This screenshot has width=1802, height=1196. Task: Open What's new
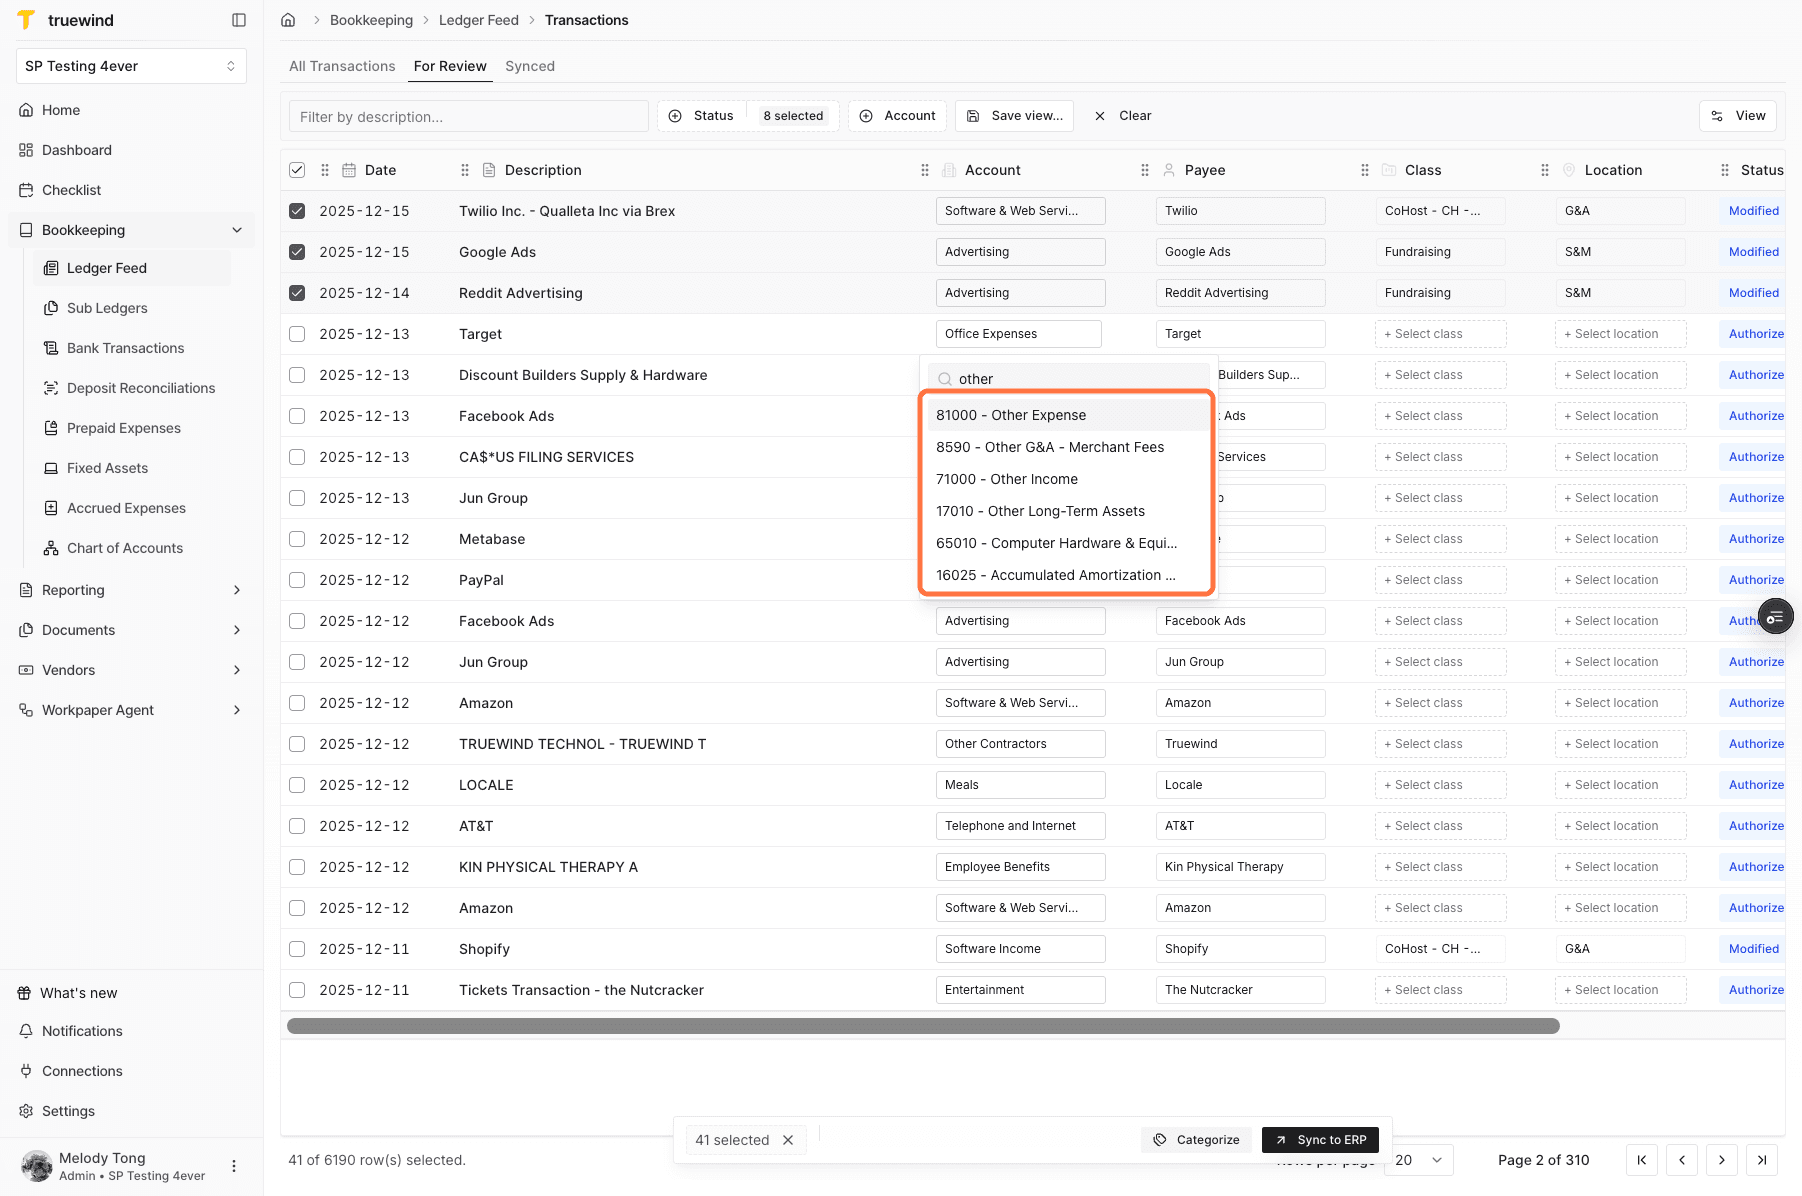[78, 993]
